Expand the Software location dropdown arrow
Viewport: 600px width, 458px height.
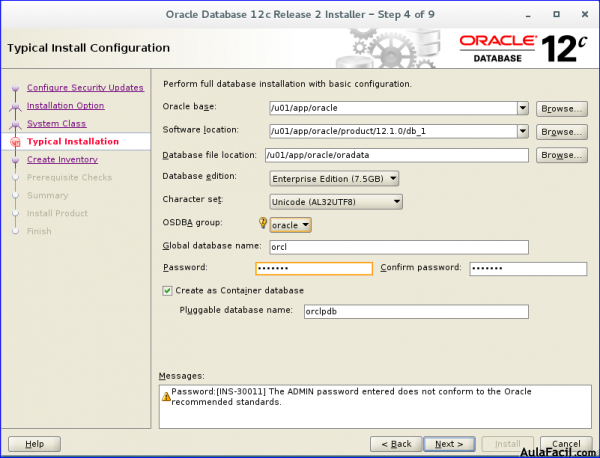click(x=523, y=131)
